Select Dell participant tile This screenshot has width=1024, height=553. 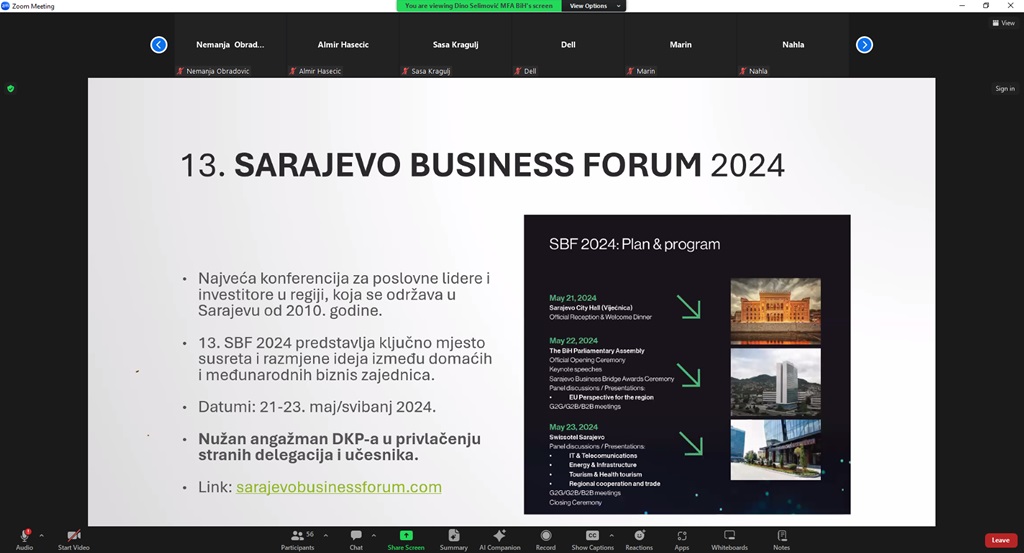(x=568, y=44)
